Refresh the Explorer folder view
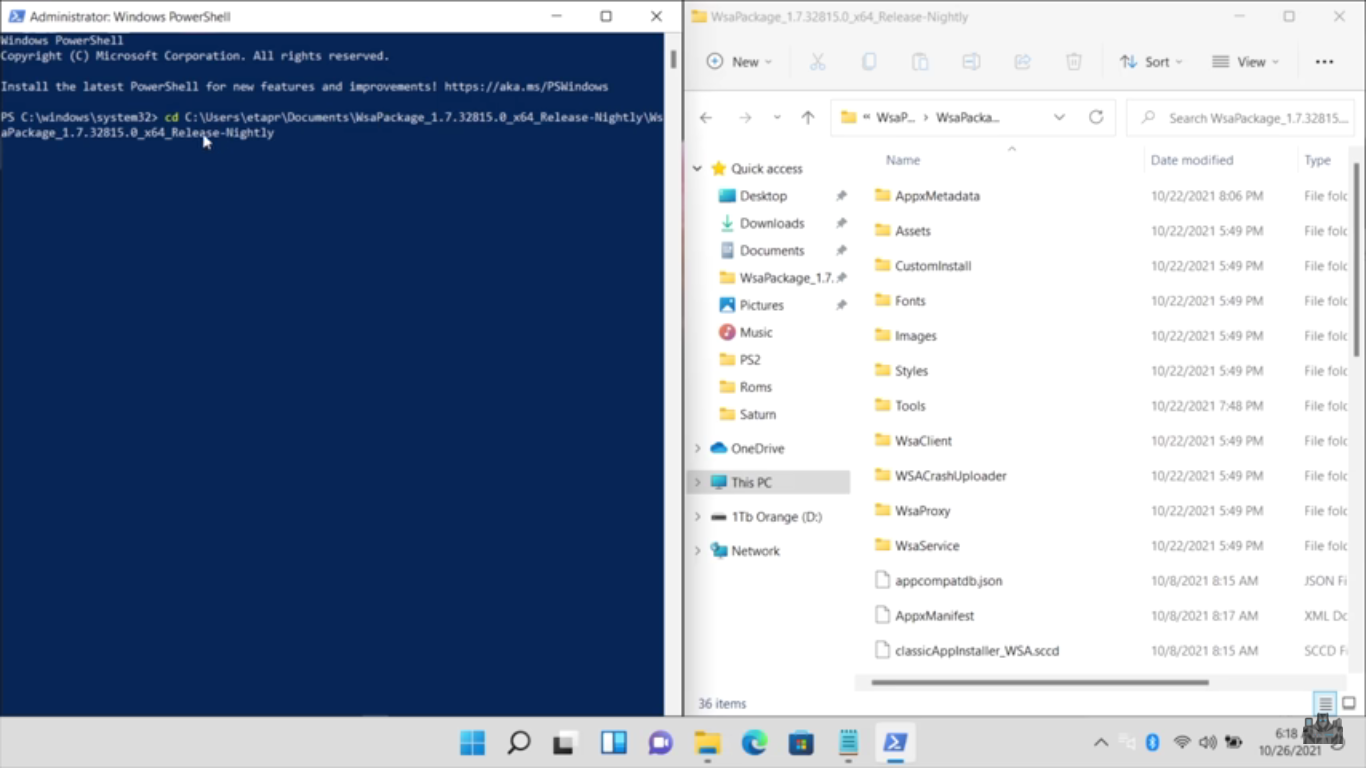Viewport: 1366px width, 768px height. coord(1096,117)
